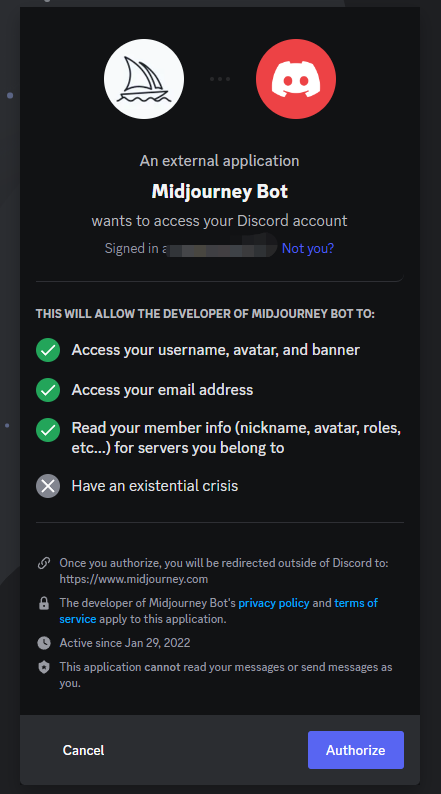Screen dimensions: 441x794
Task: Click the gray X beside existential crisis
Action: pyautogui.click(x=48, y=486)
